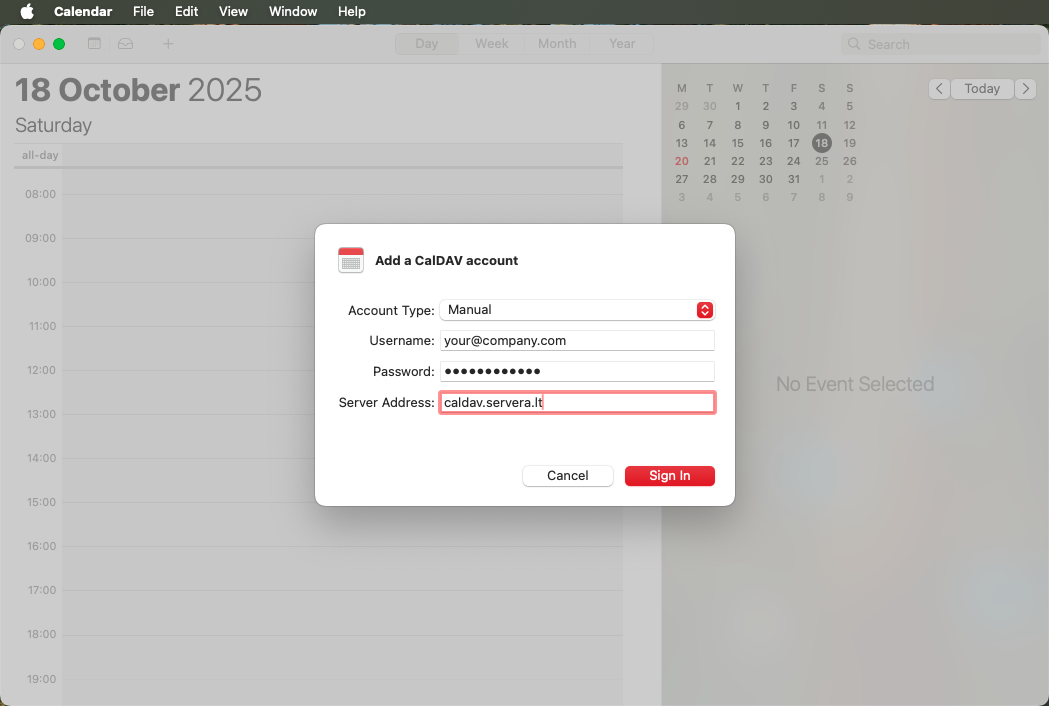Go to the previous month with the left chevron
Viewport: 1049px width, 706px height.
[938, 88]
